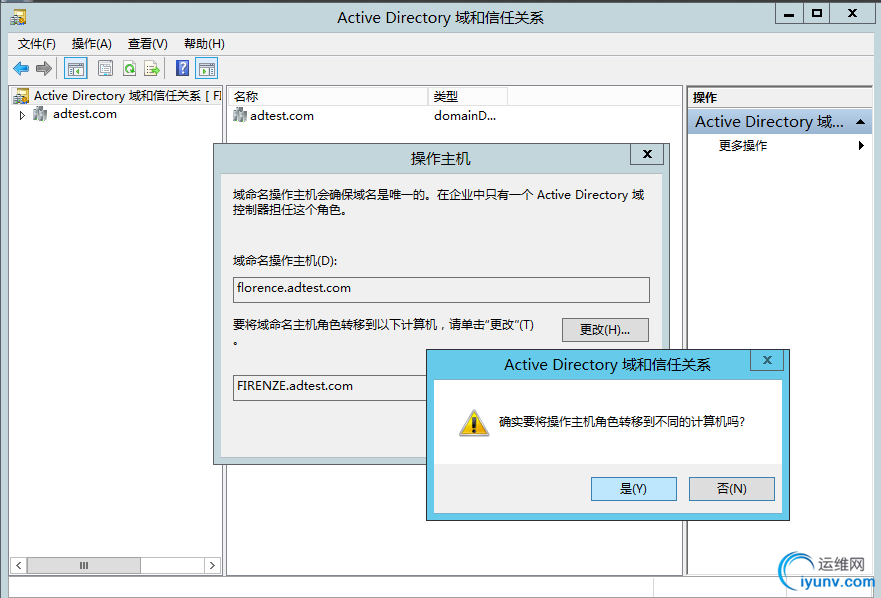
Task: Select the adtest.com tree item
Action: [85, 114]
